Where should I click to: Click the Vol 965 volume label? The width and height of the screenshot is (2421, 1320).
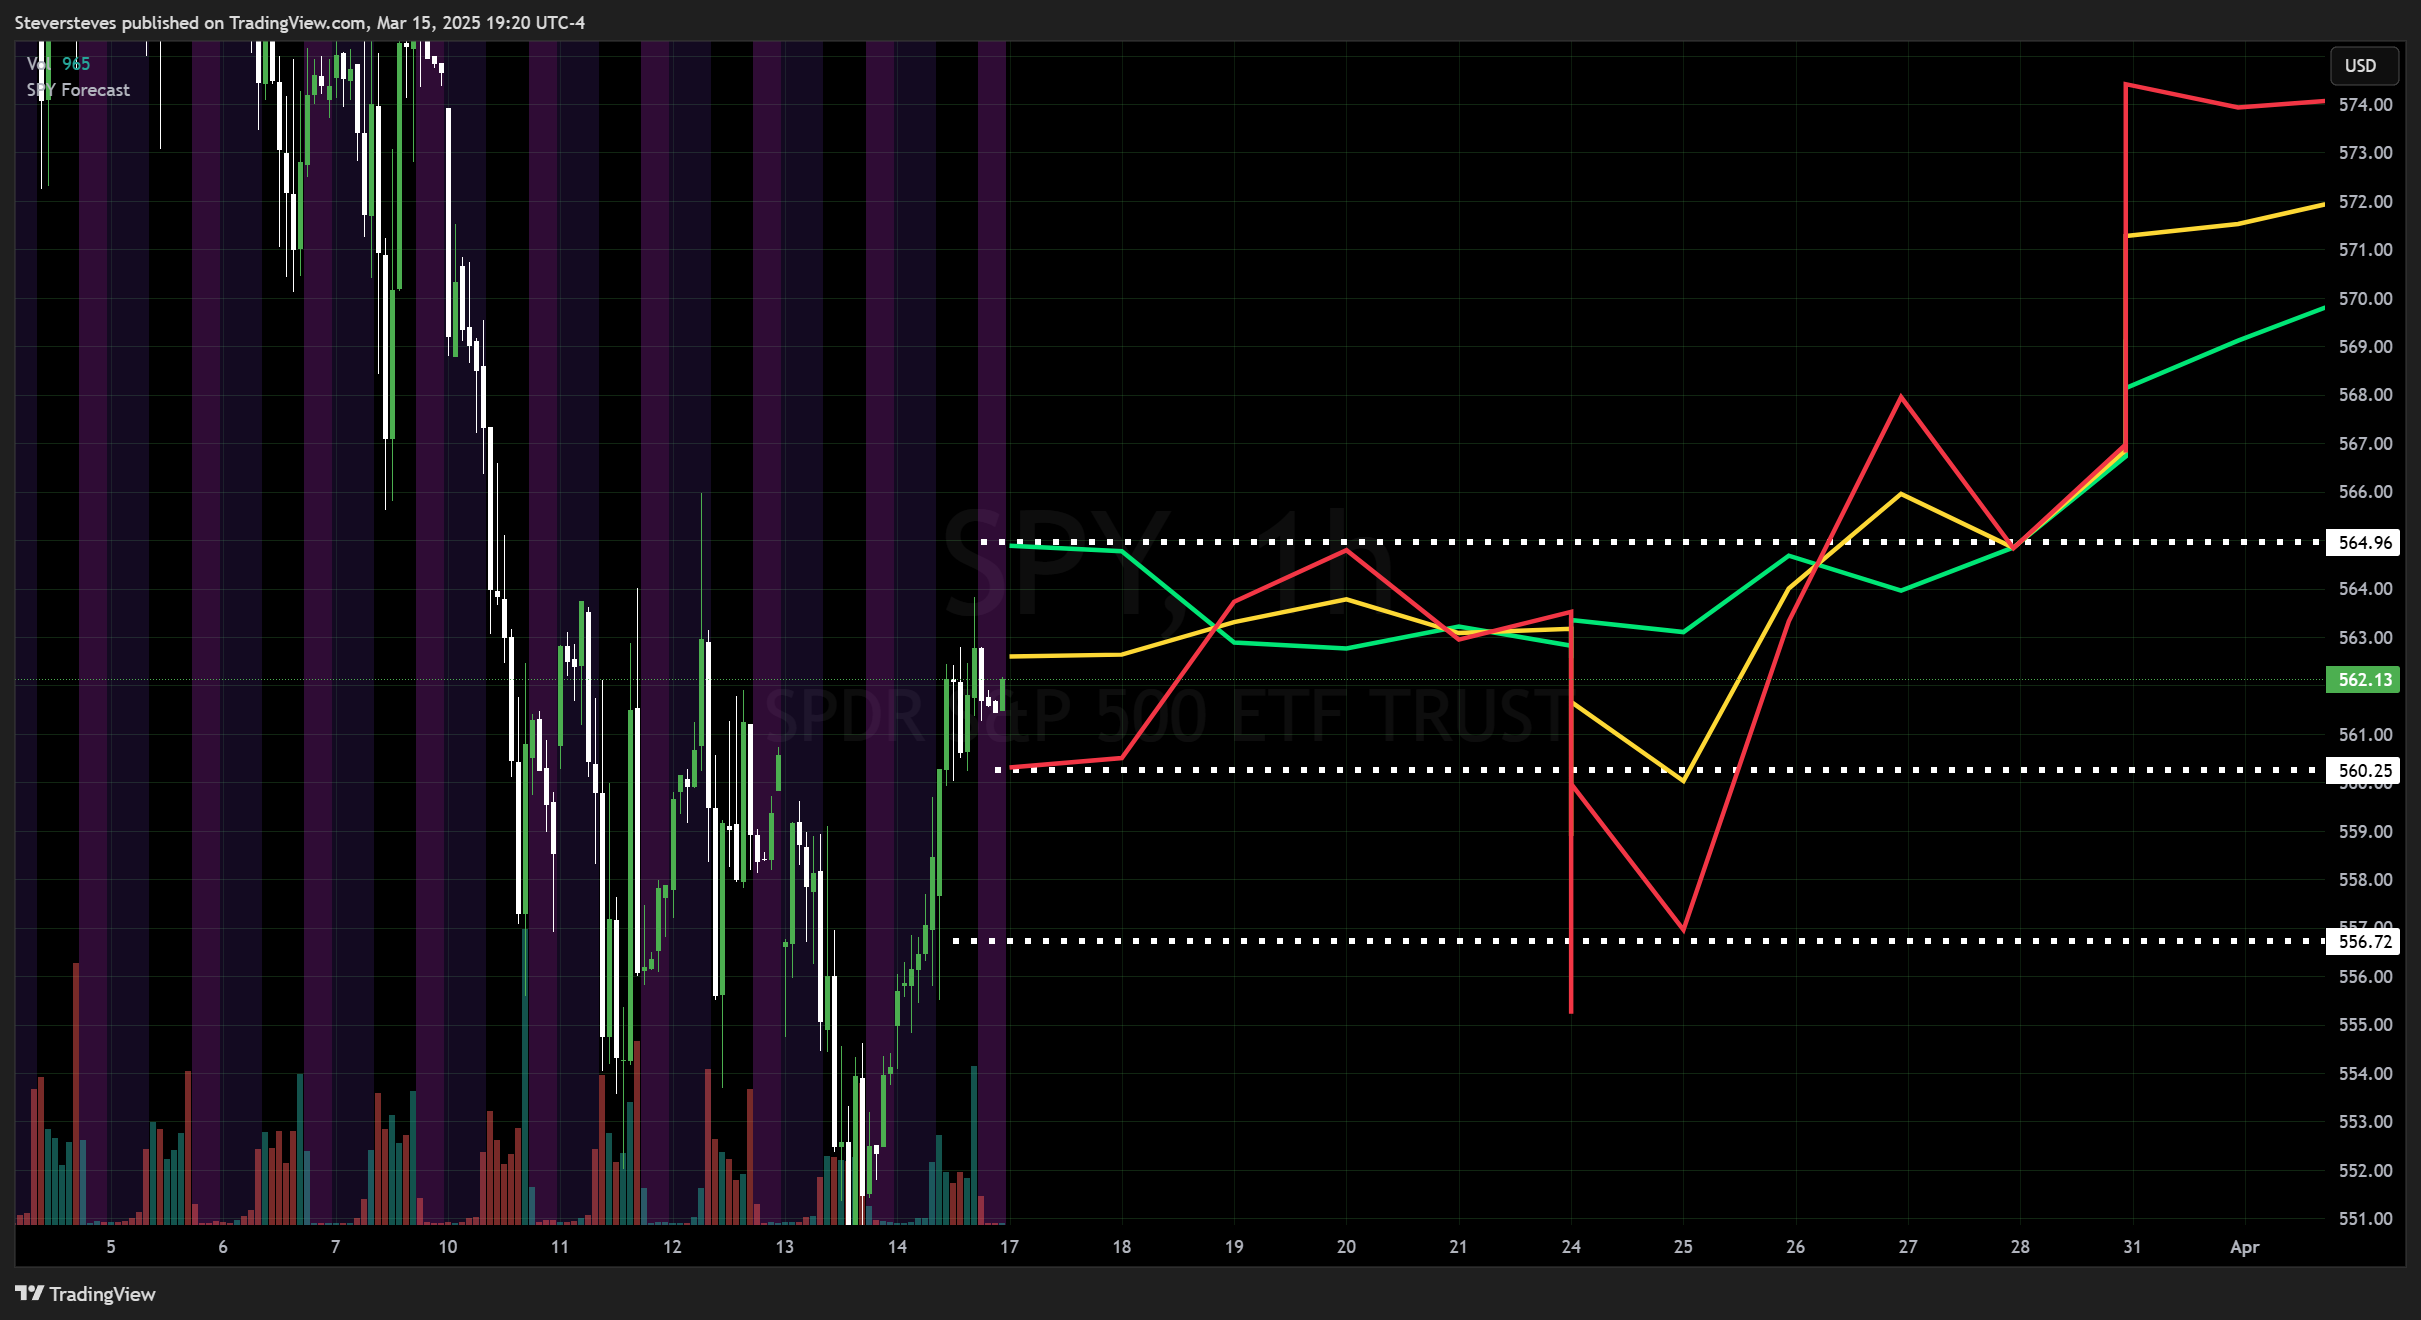click(58, 63)
